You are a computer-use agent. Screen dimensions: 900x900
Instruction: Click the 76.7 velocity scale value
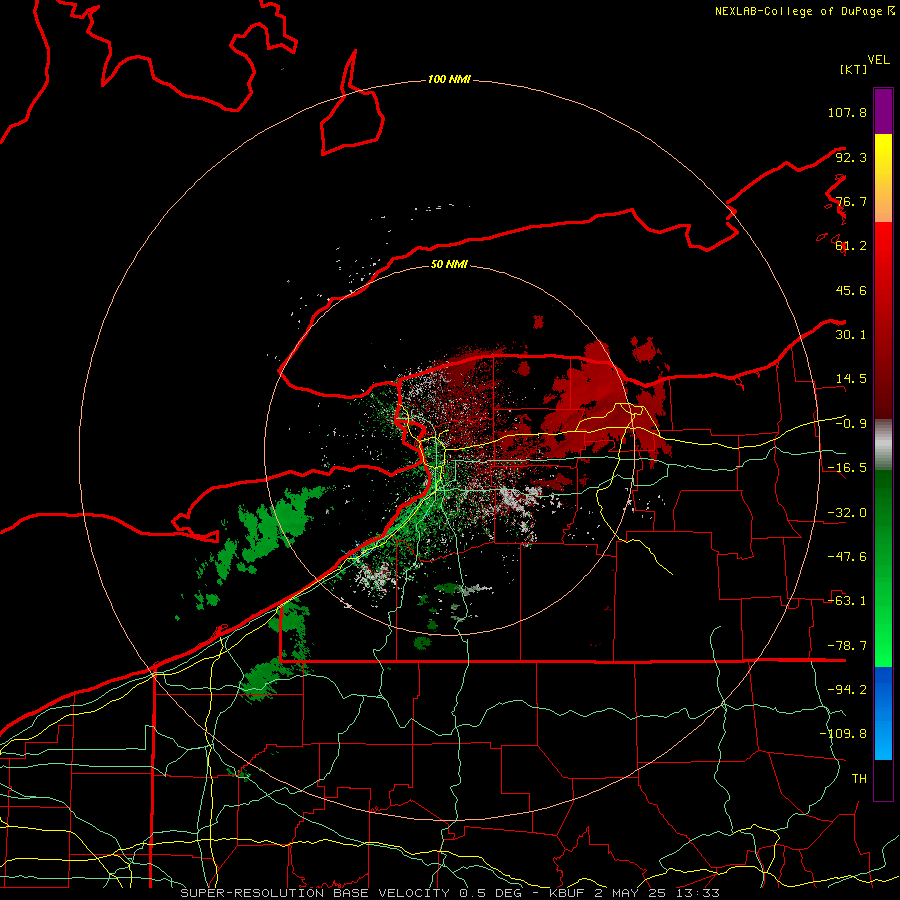[851, 201]
